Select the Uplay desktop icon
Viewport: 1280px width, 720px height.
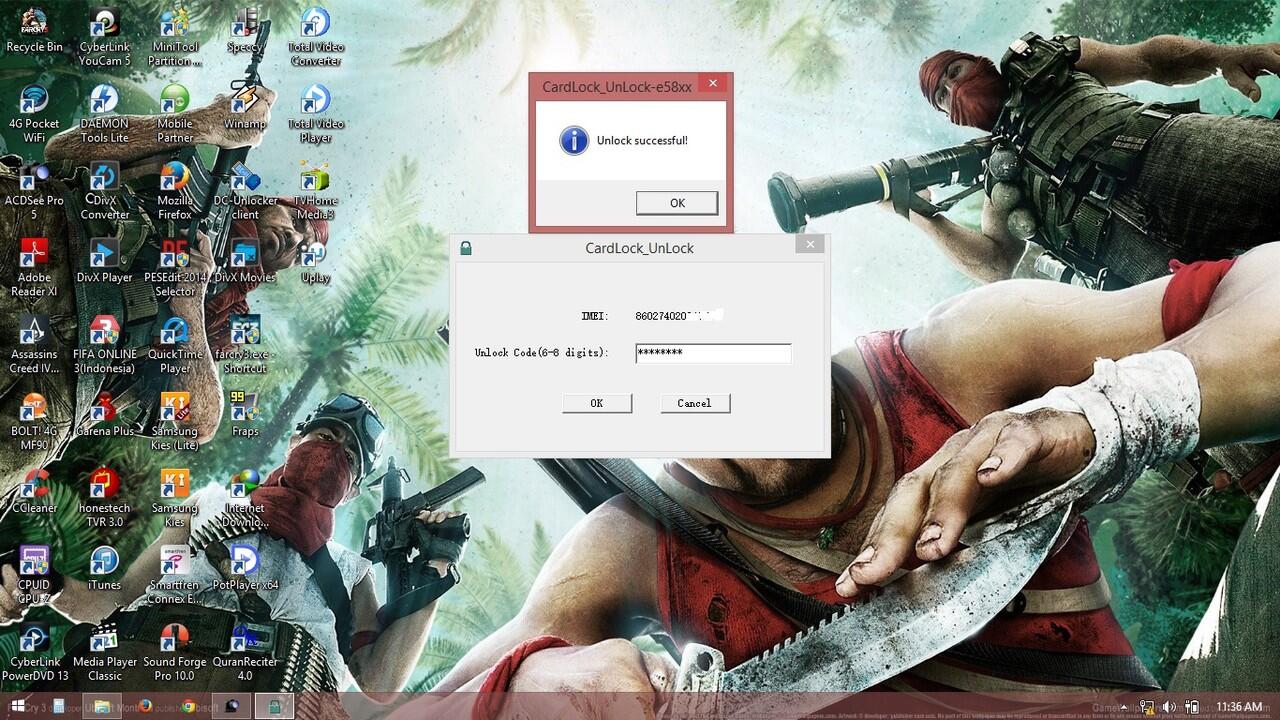316,262
